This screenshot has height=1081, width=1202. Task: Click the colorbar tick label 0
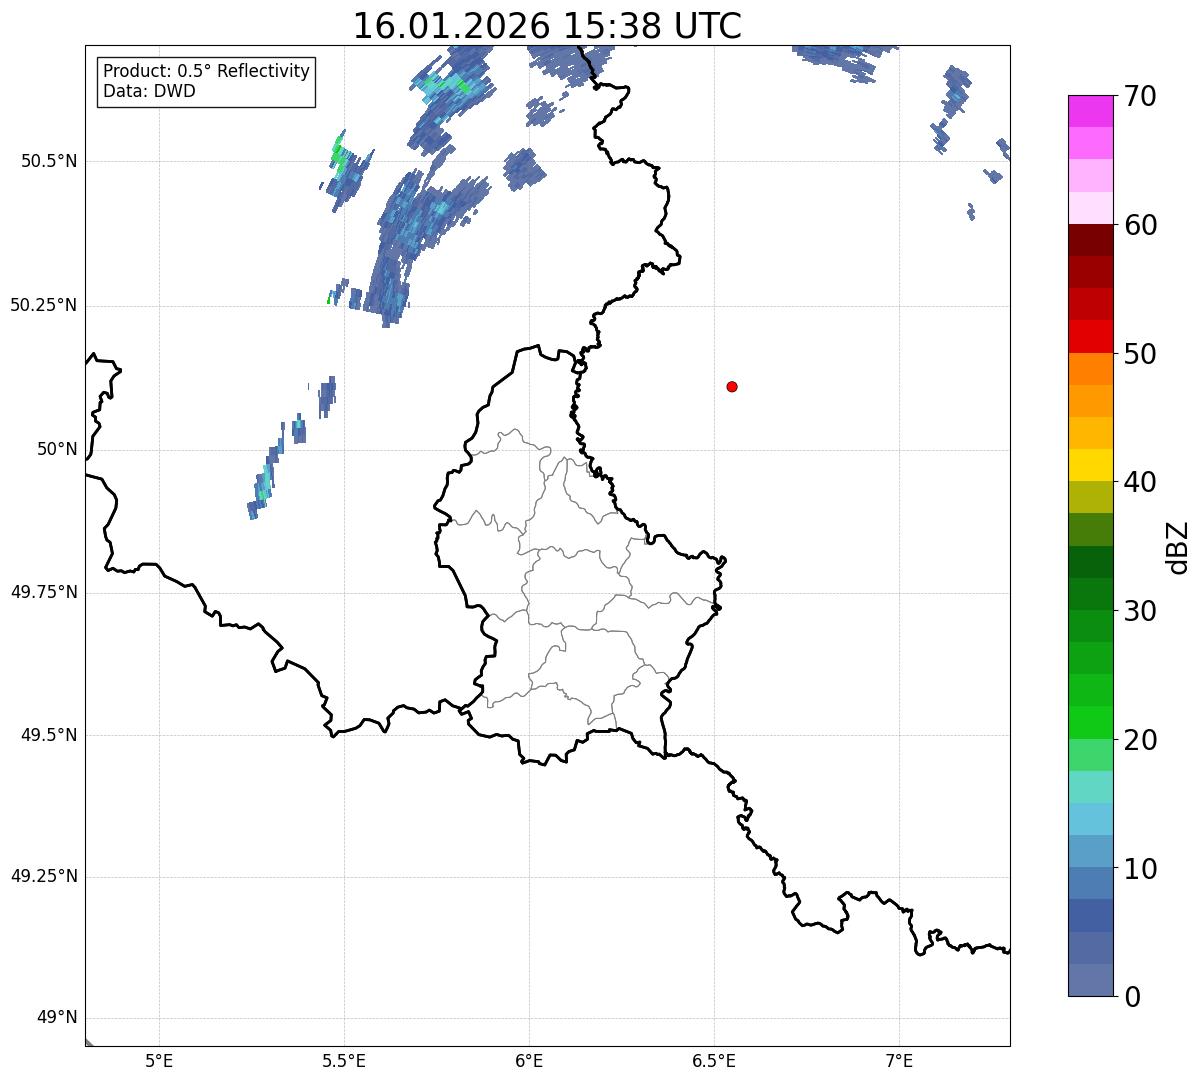click(x=1132, y=996)
